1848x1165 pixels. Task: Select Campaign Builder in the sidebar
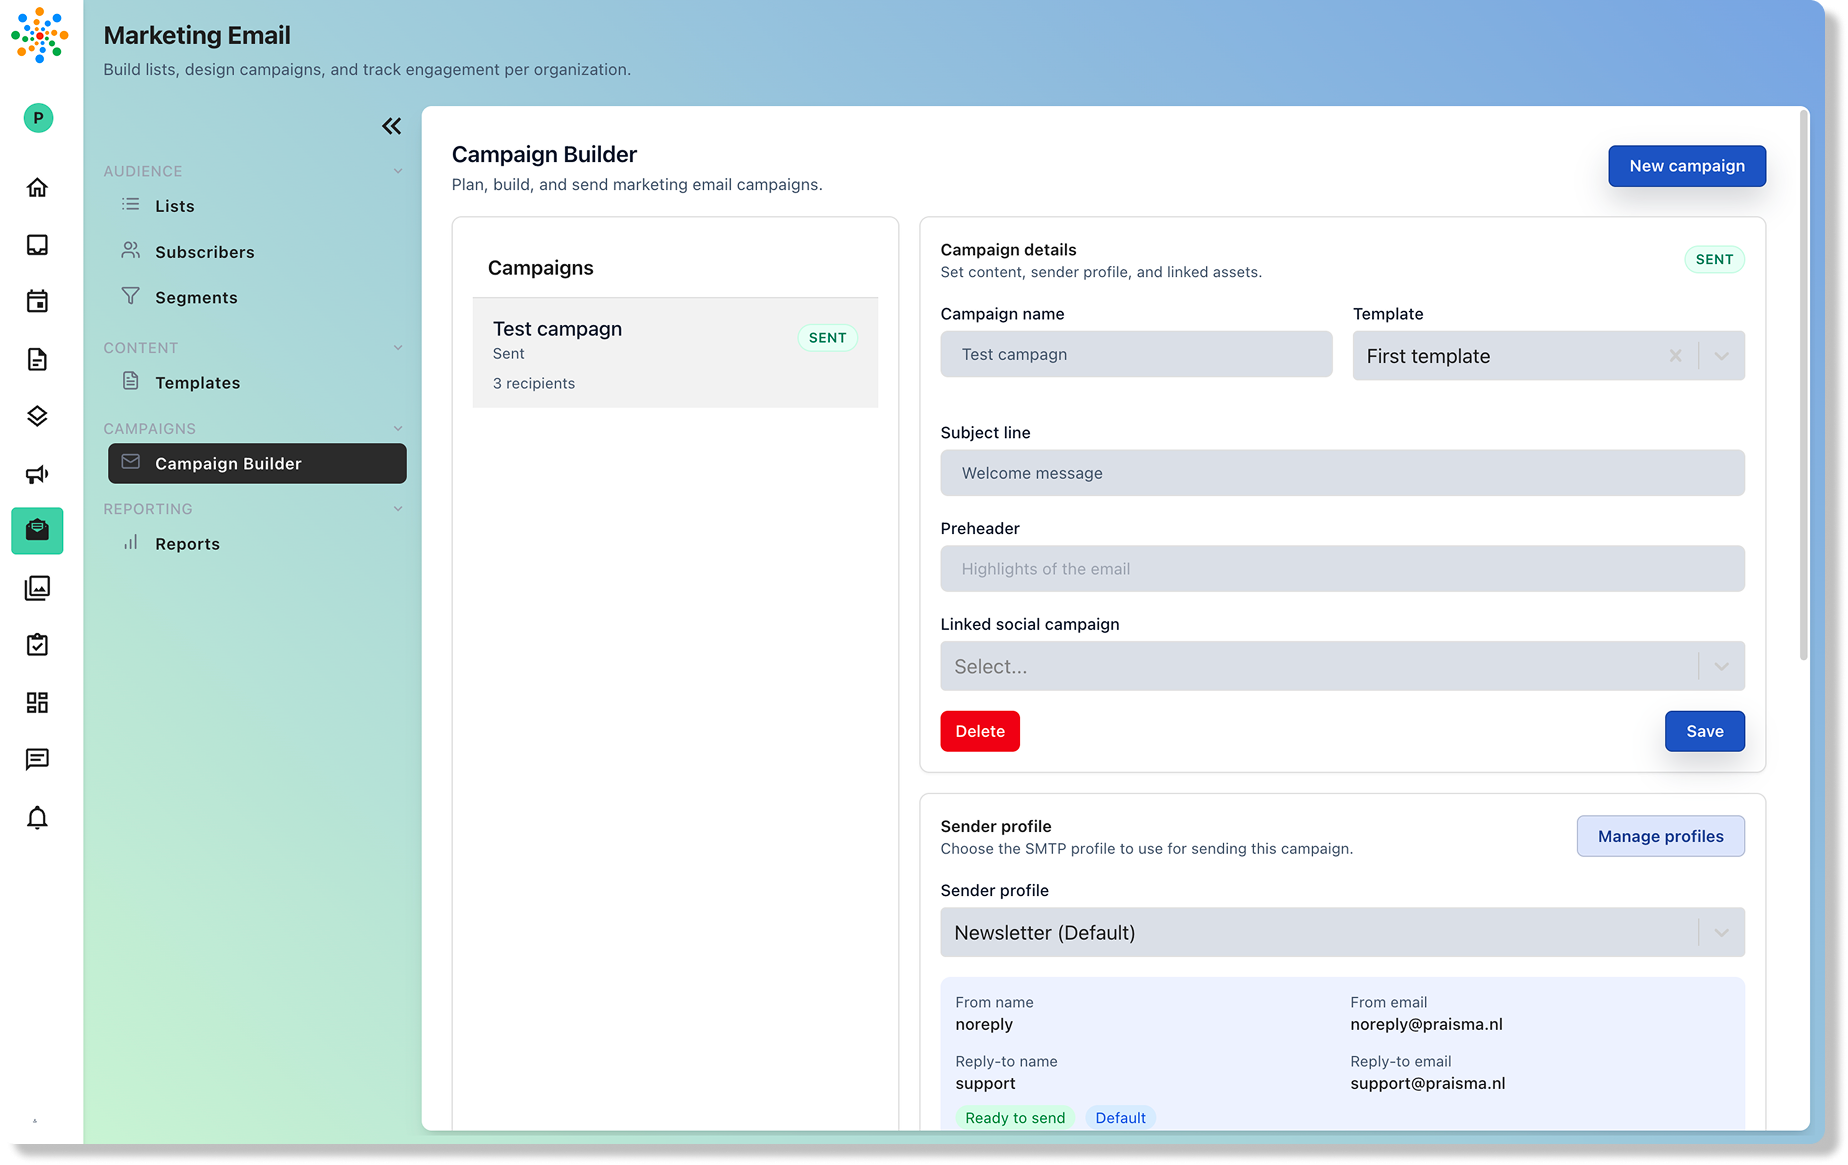pos(228,463)
